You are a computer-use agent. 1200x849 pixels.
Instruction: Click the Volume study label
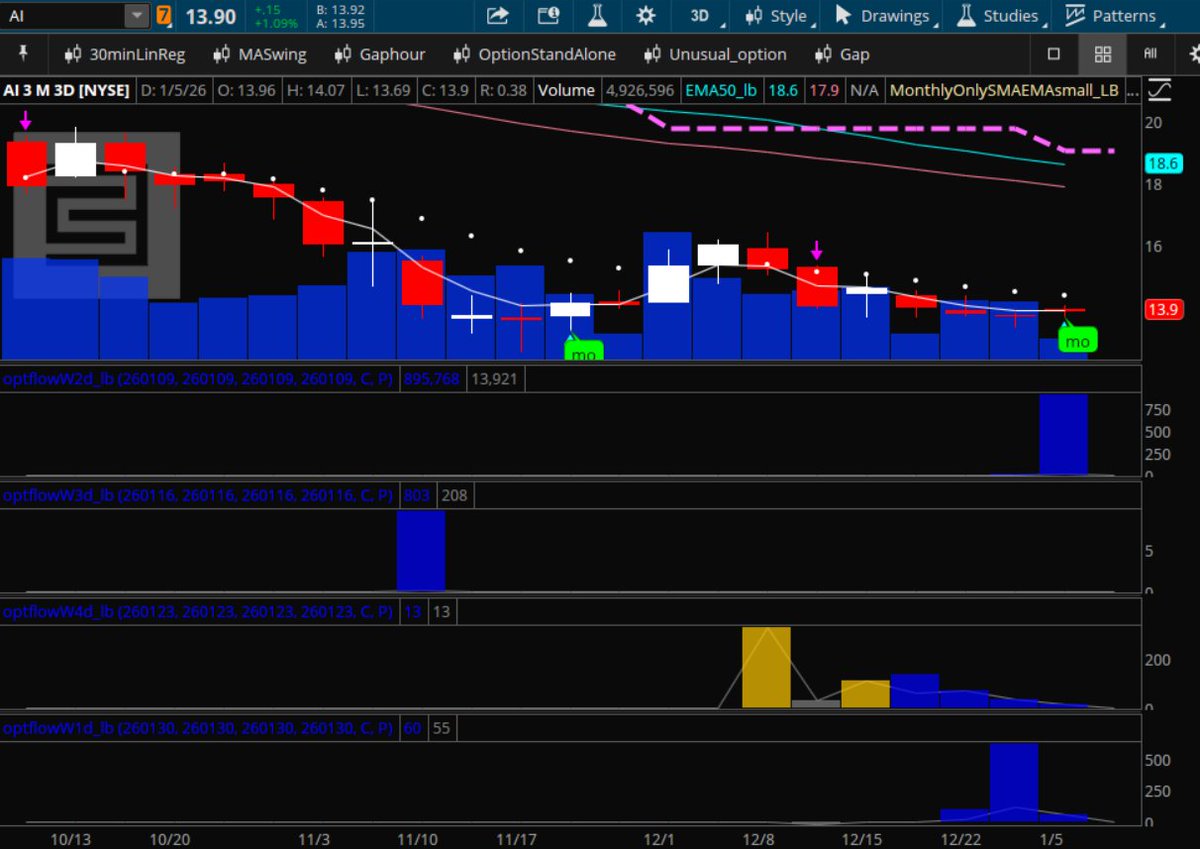[x=566, y=90]
